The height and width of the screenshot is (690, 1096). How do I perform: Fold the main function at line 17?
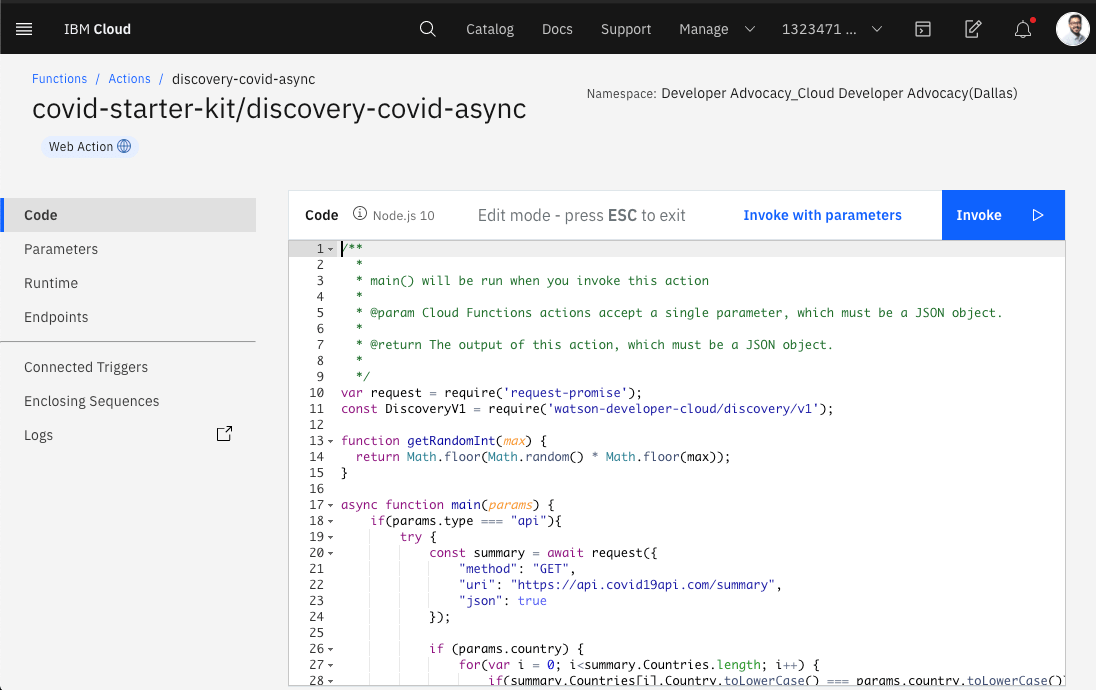[x=331, y=505]
